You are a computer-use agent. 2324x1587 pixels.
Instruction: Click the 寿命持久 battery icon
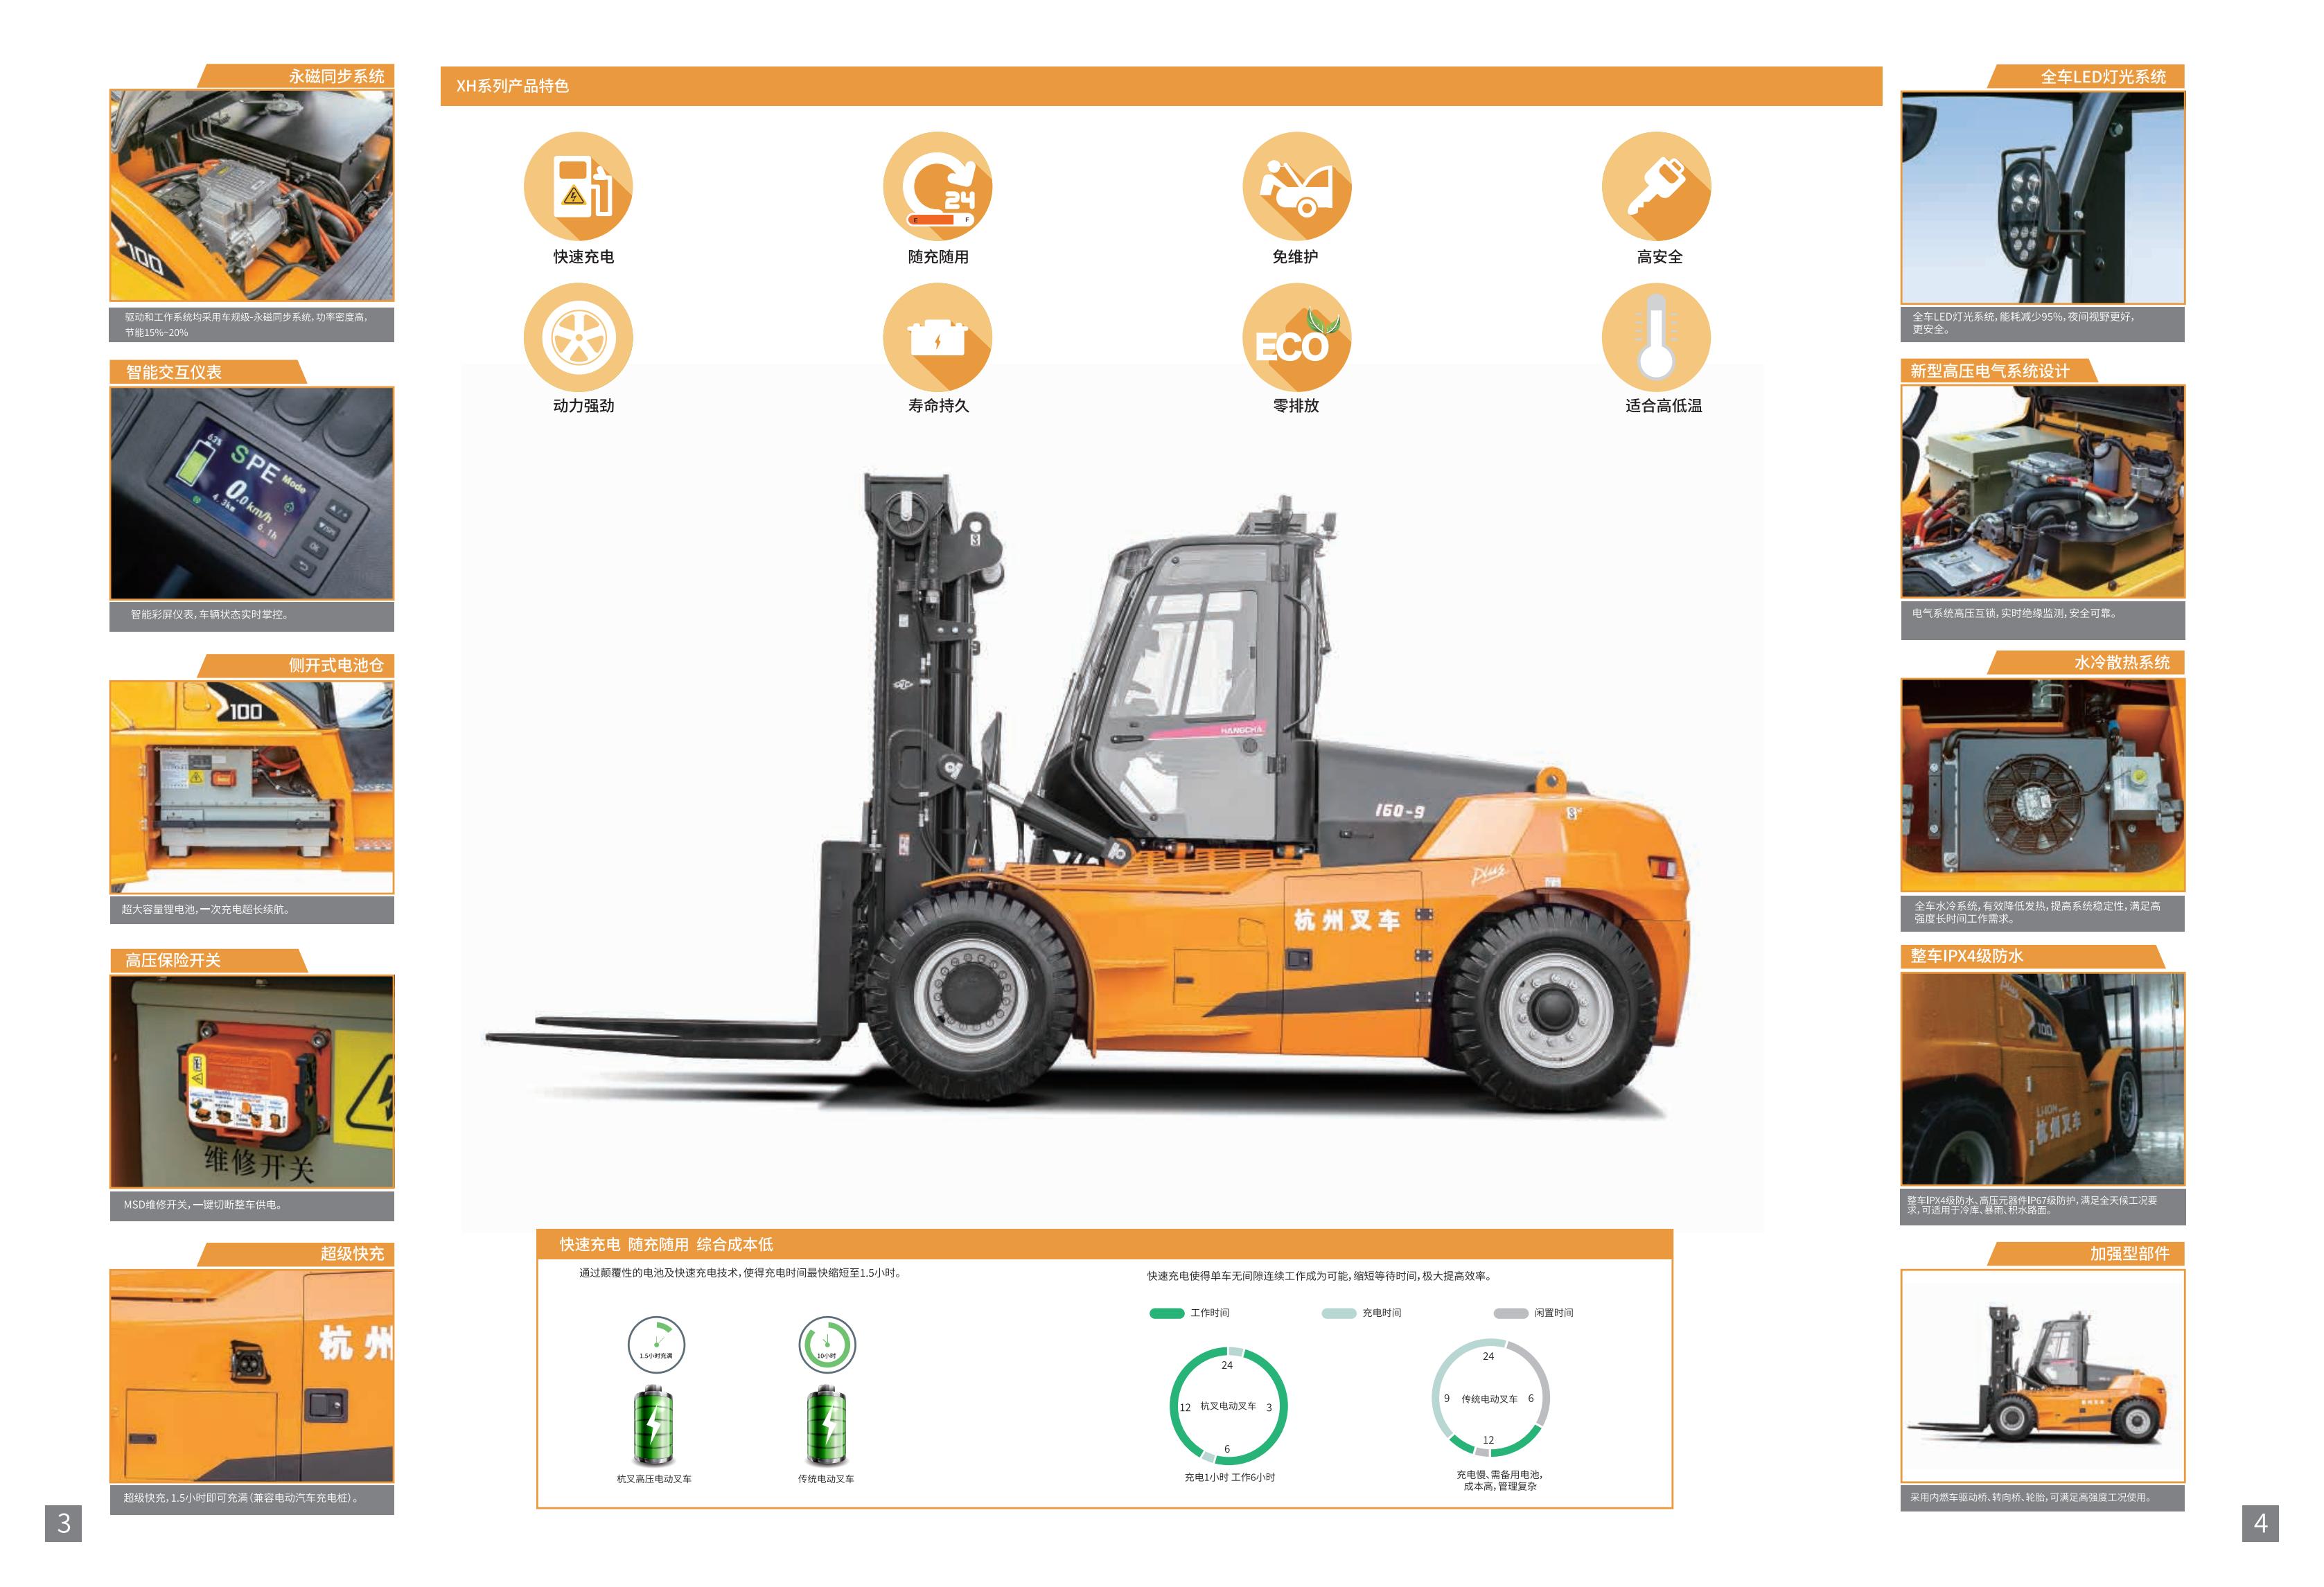[937, 337]
